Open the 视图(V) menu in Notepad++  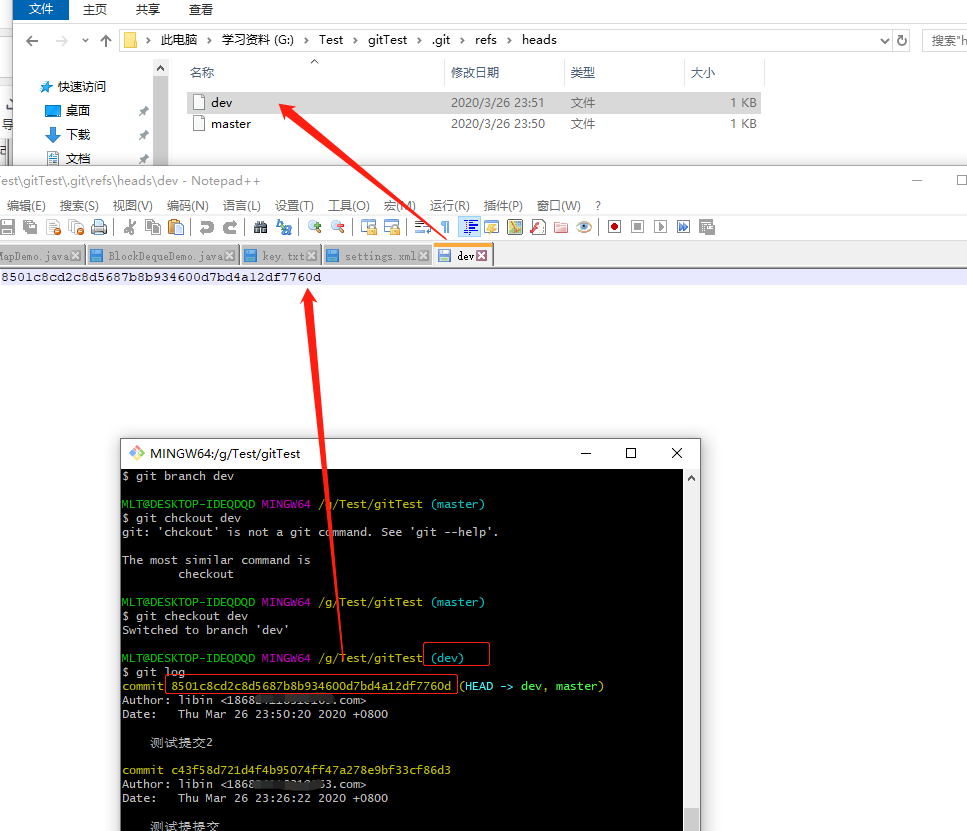(x=133, y=205)
